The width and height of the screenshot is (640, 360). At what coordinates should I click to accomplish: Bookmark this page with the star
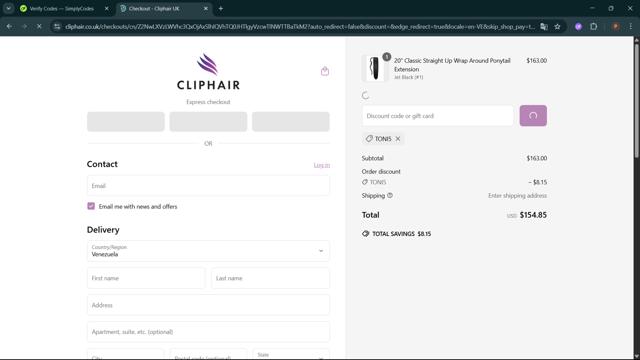557,27
